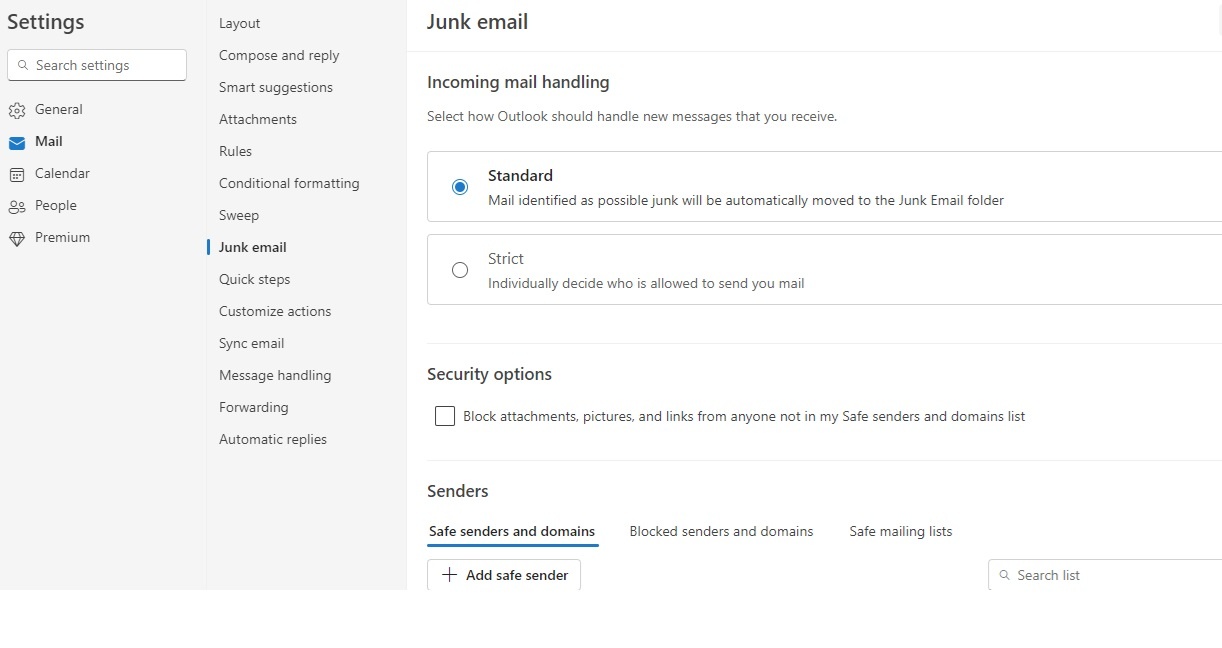Switch to Blocked senders and domains tab

point(721,531)
